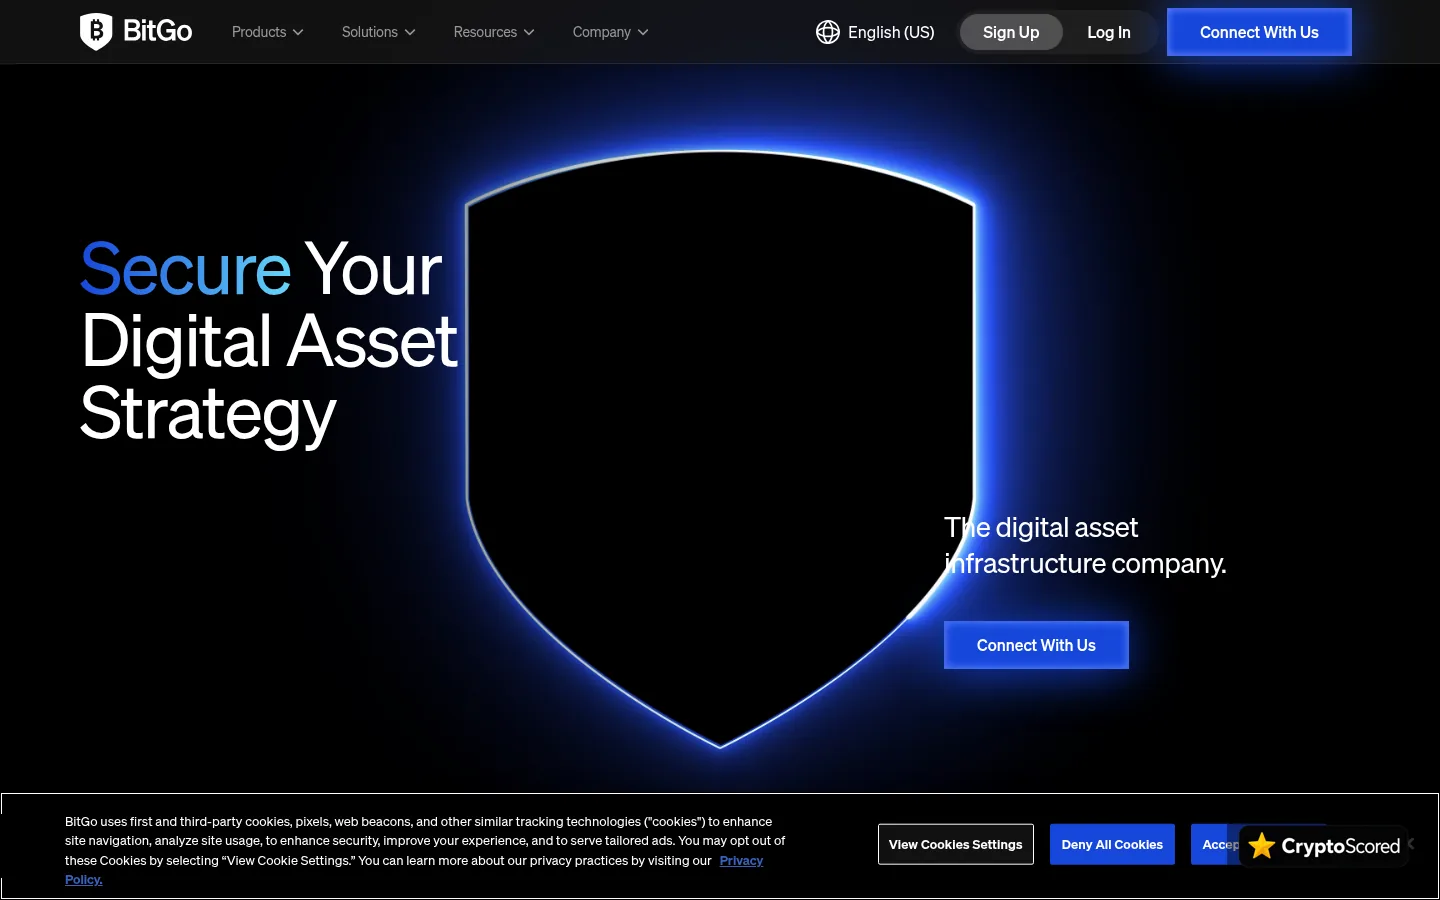Open the Solutions menu

click(x=378, y=32)
